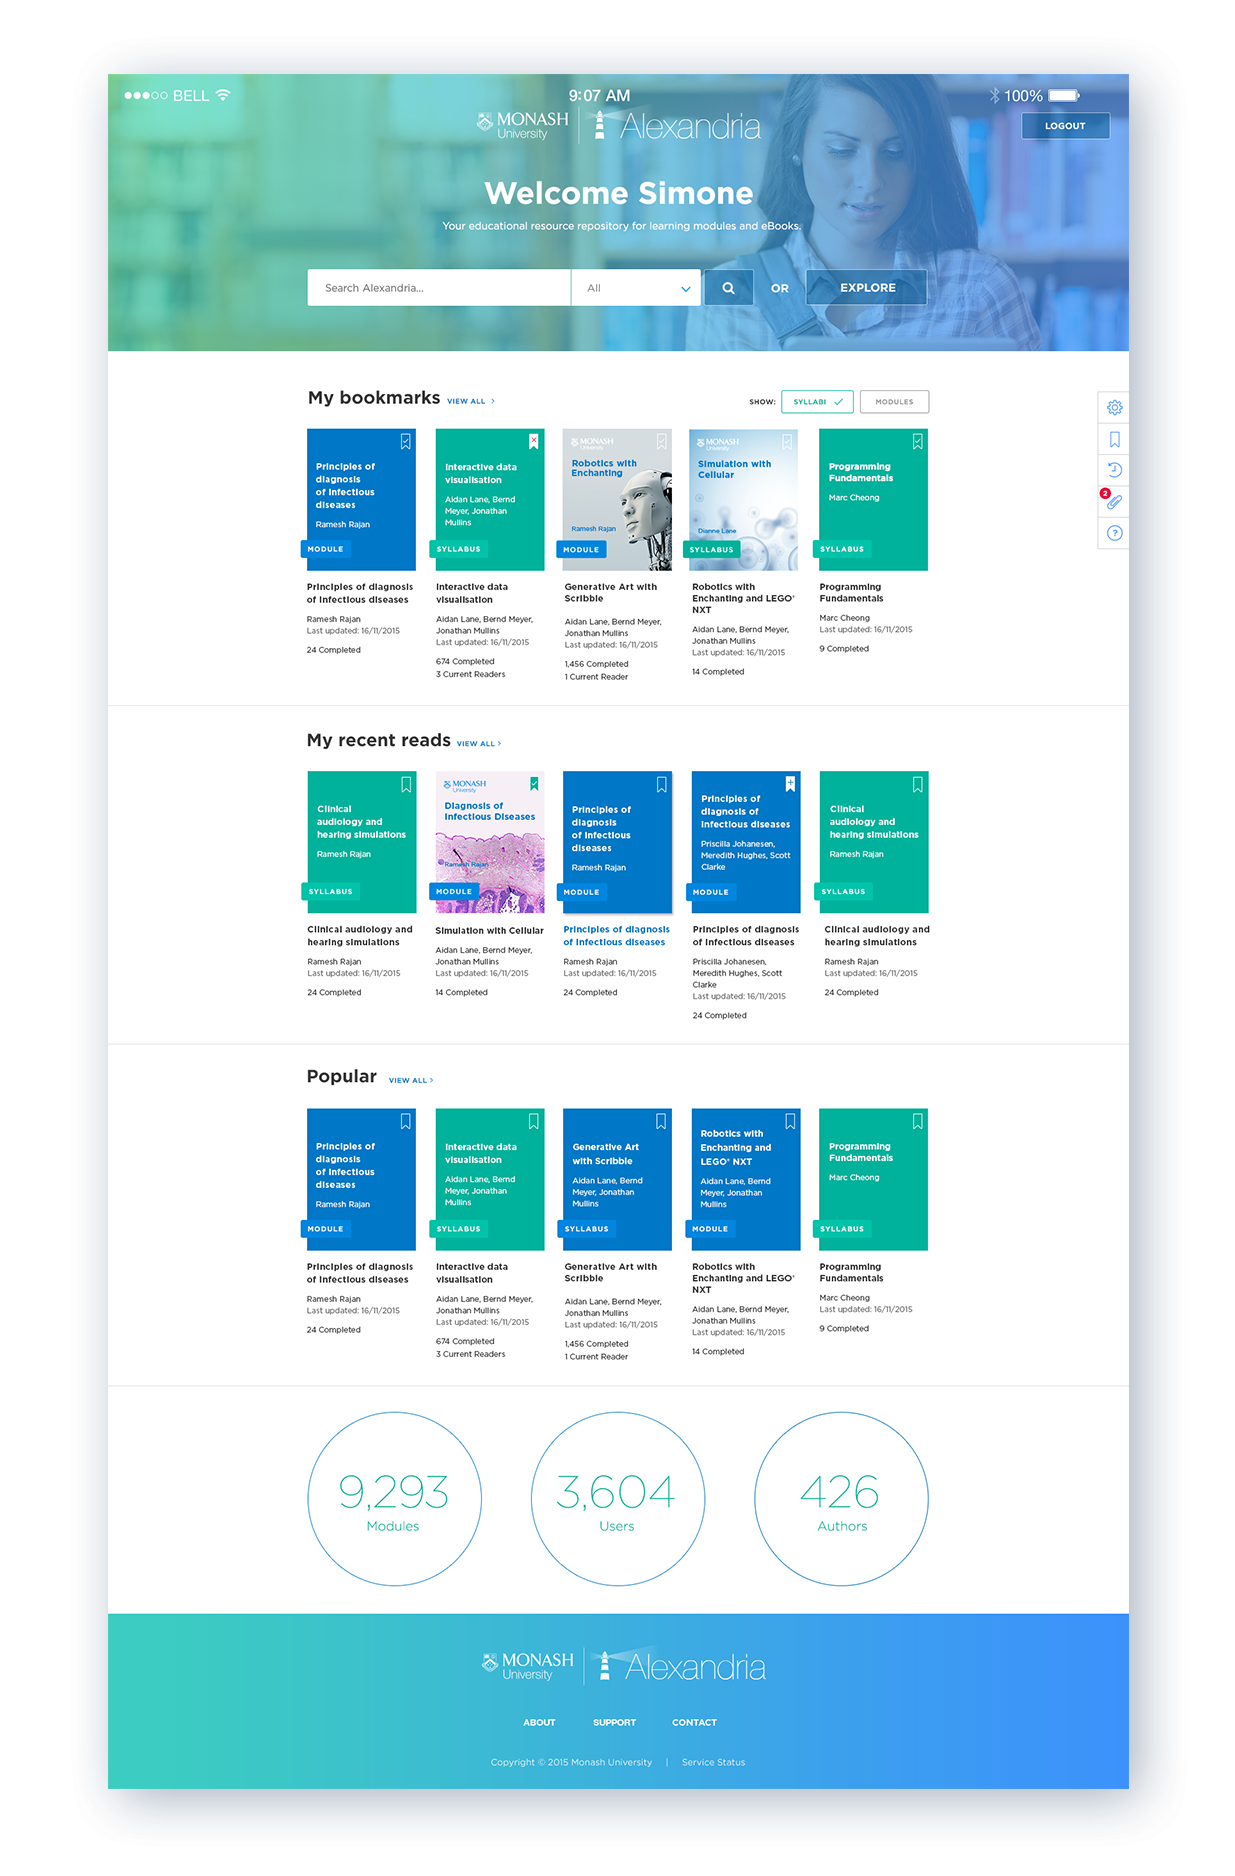Expand the All category dropdown
Image resolution: width=1235 pixels, height=1876 pixels.
pyautogui.click(x=636, y=288)
